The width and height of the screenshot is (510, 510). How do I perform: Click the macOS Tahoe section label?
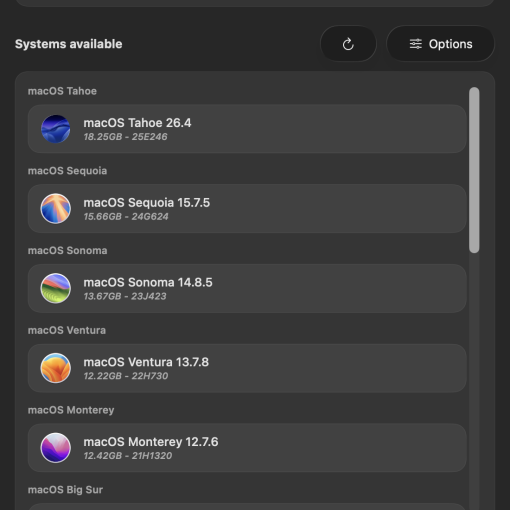(x=62, y=91)
